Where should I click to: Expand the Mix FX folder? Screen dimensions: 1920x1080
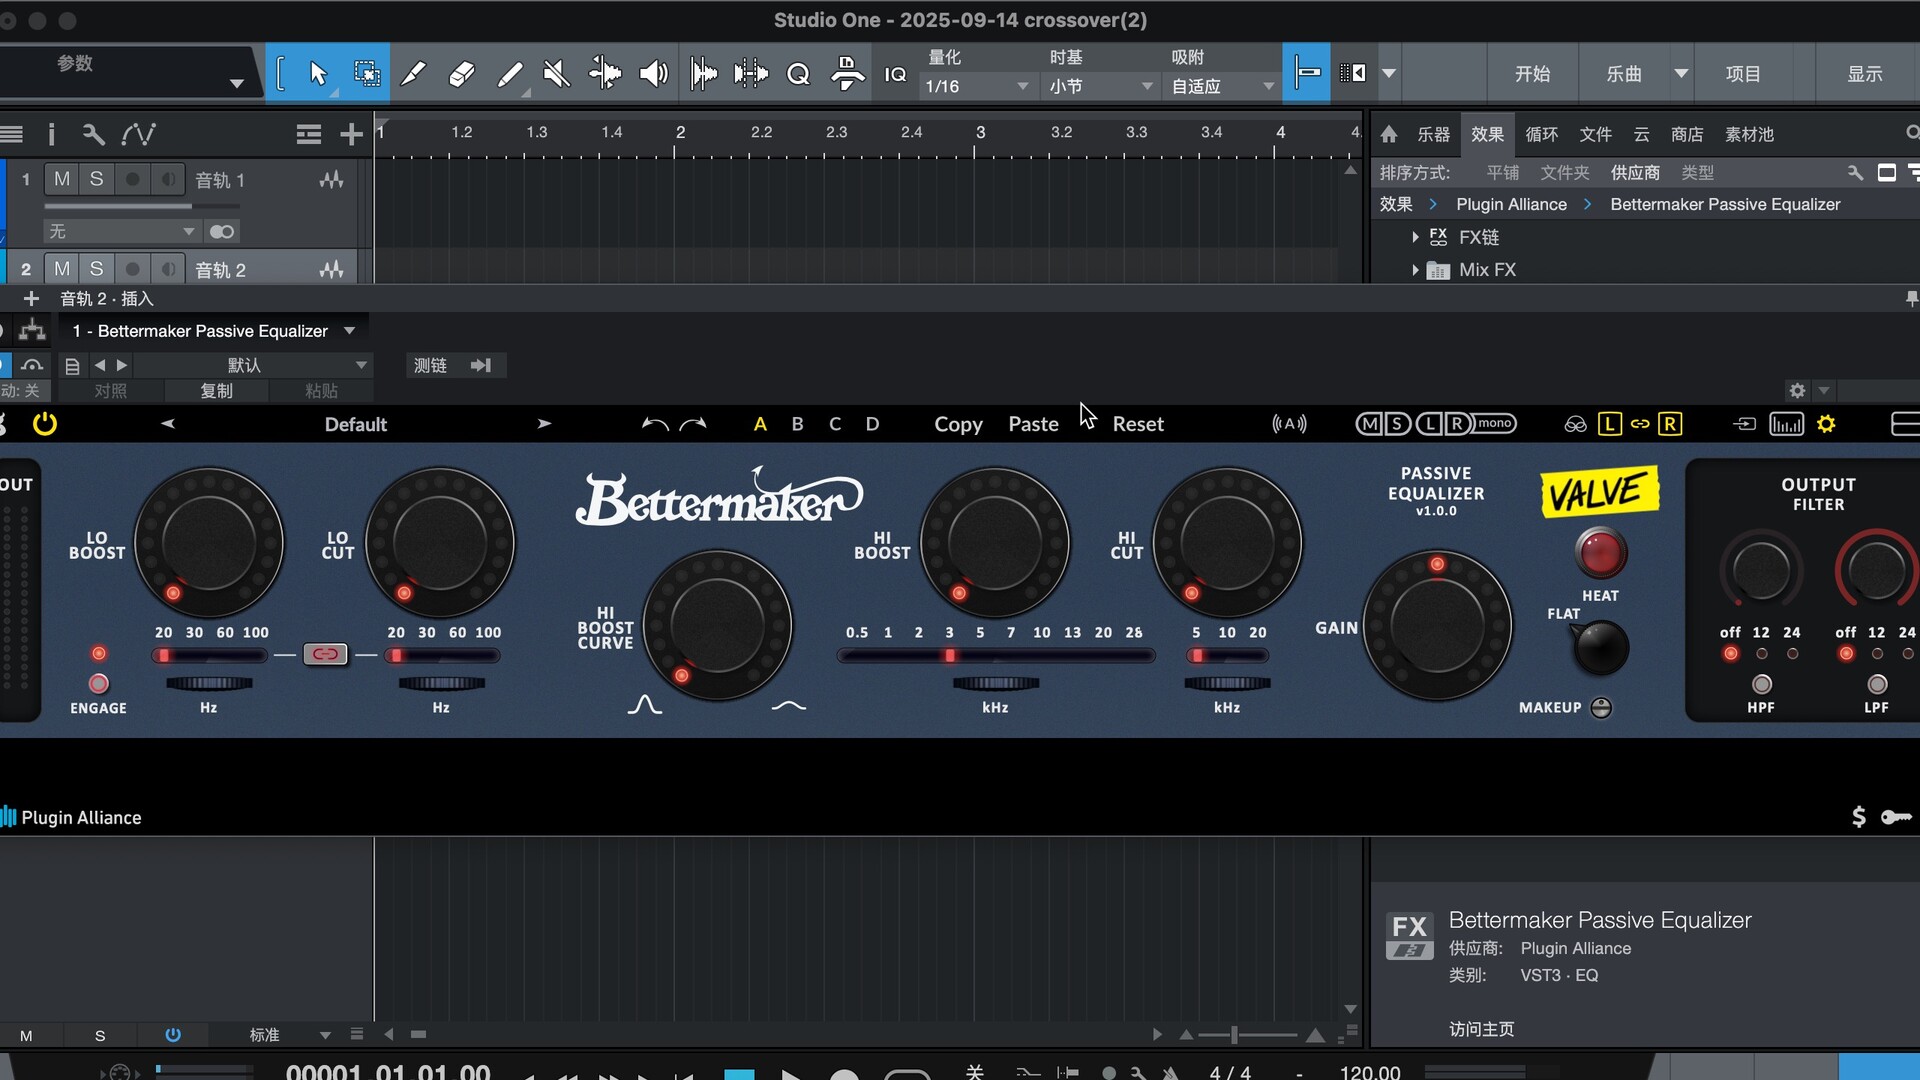click(x=1415, y=270)
